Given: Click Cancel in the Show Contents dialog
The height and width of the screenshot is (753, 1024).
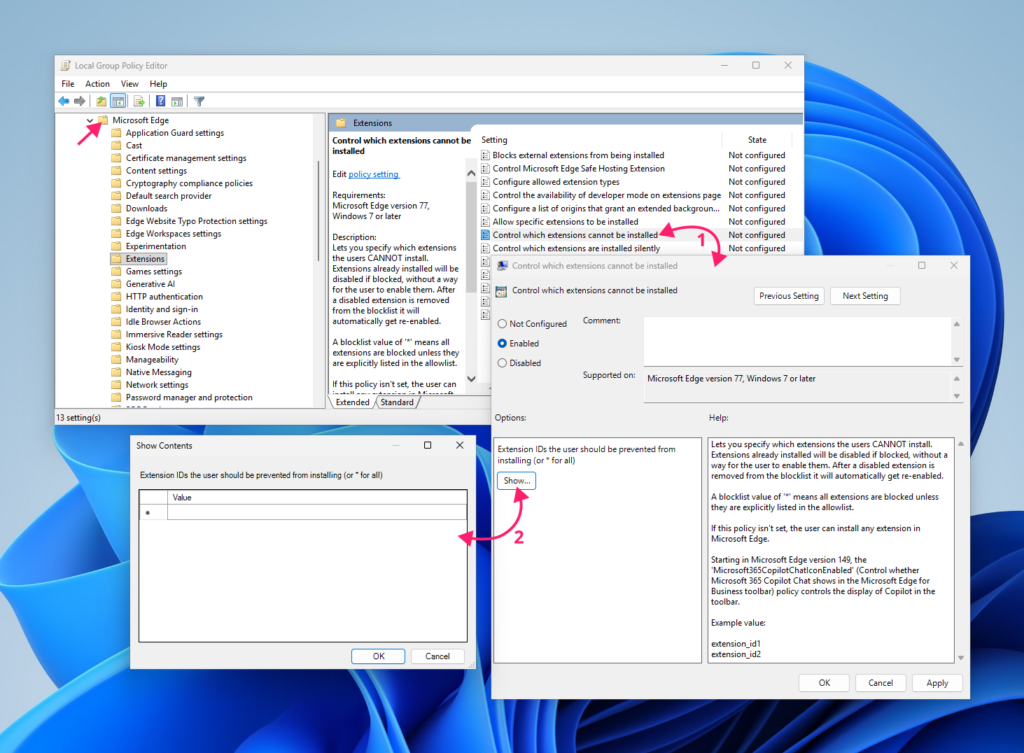Looking at the screenshot, I should (x=438, y=656).
